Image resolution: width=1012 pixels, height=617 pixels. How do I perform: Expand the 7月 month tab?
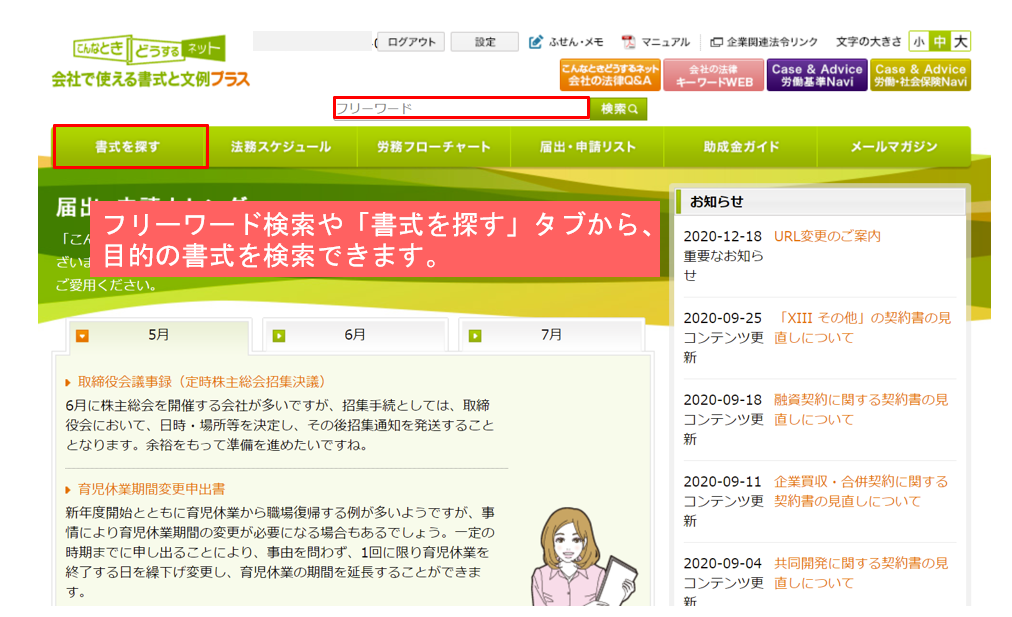pyautogui.click(x=551, y=335)
